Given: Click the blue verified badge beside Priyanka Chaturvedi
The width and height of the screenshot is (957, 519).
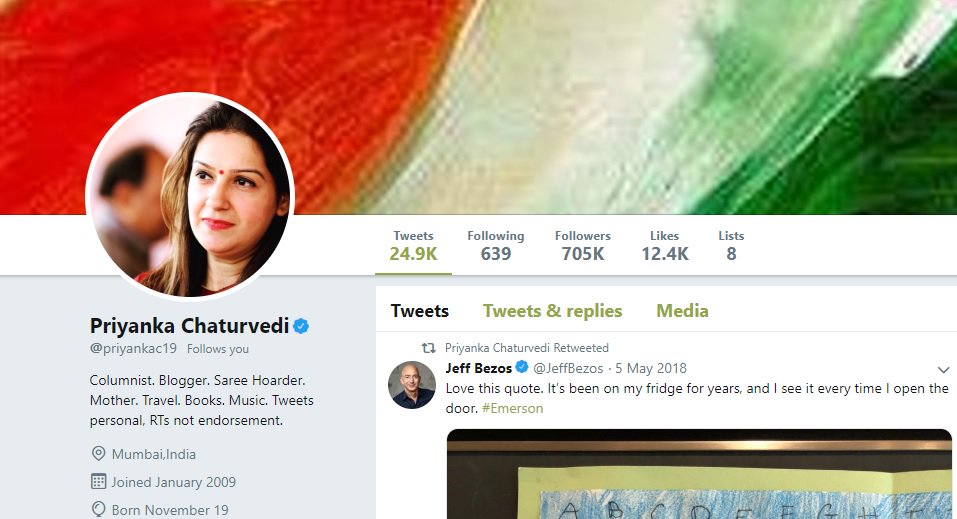Looking at the screenshot, I should pyautogui.click(x=301, y=326).
